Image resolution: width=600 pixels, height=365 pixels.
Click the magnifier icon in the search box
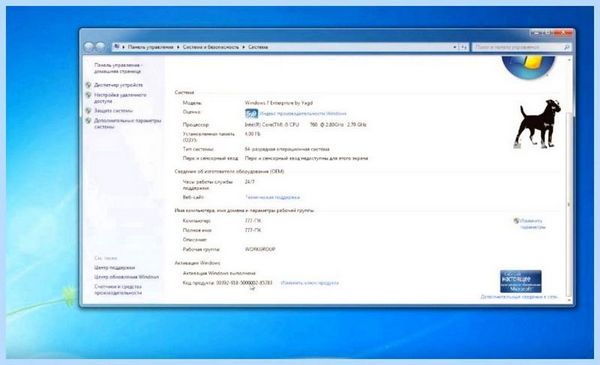(x=567, y=47)
